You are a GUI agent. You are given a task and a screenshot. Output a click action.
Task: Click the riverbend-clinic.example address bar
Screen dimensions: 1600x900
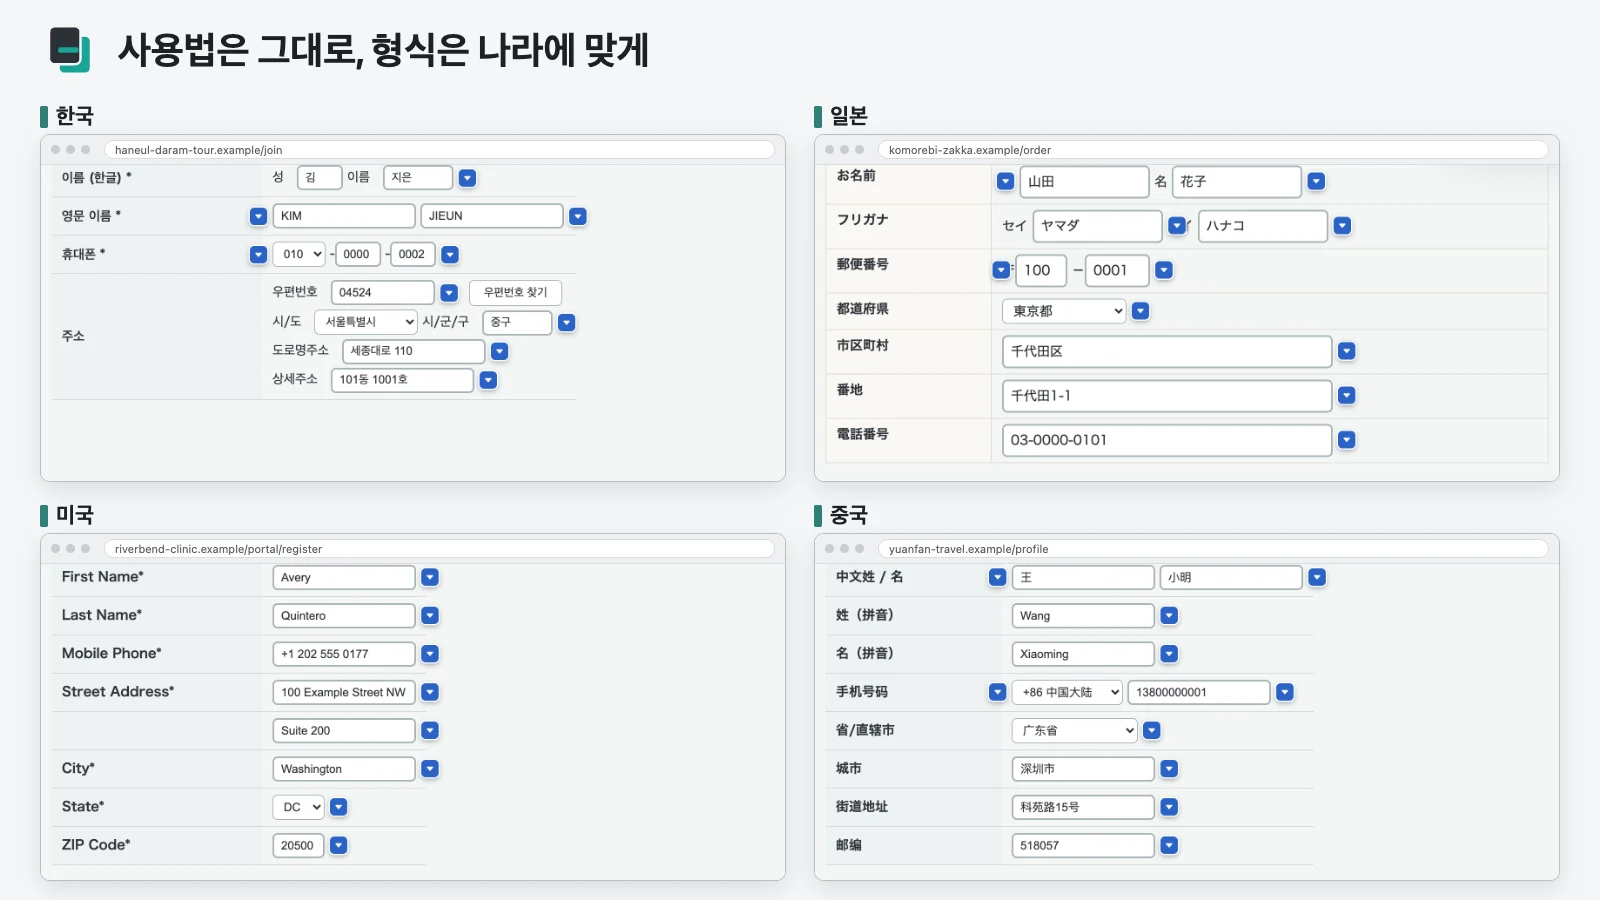point(439,549)
